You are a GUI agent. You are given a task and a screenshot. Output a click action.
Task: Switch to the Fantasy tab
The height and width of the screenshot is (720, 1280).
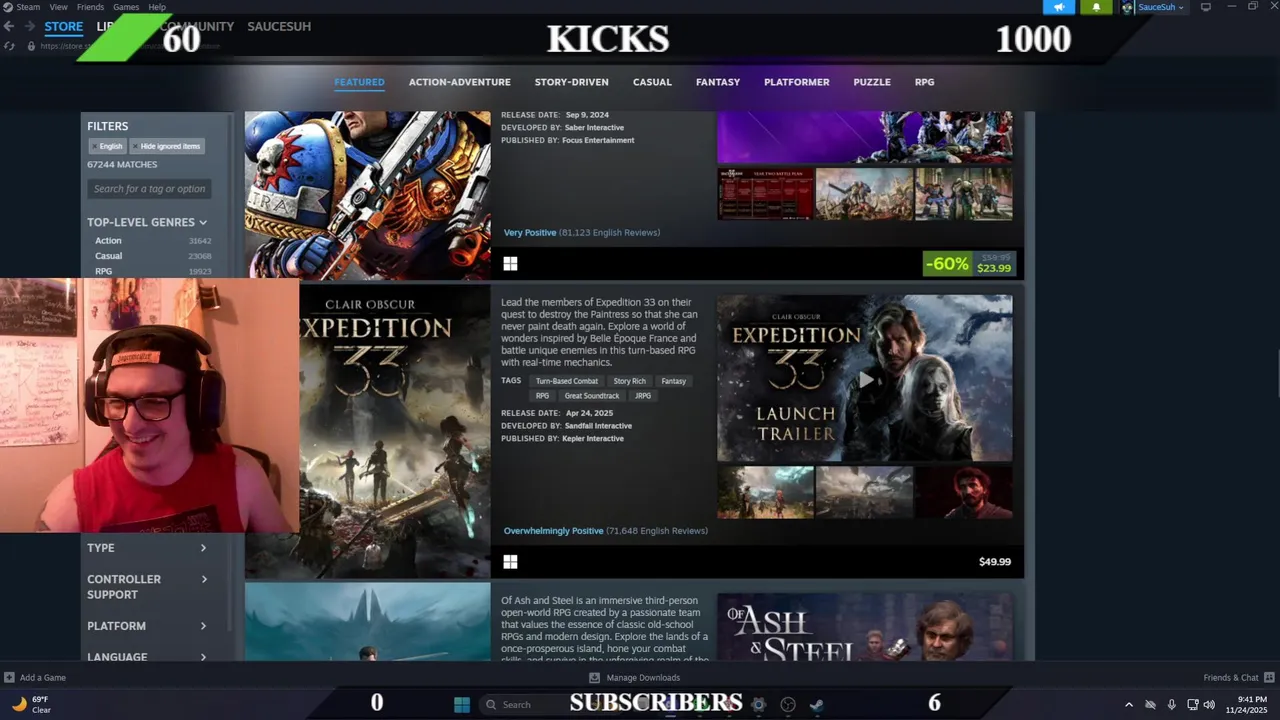(x=718, y=82)
